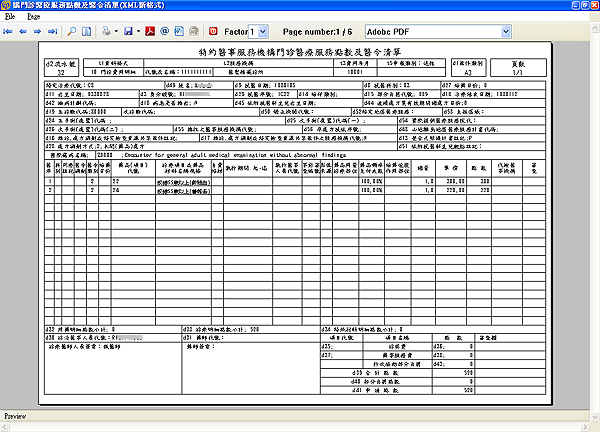Click the printer icon
The height and width of the screenshot is (432, 600).
click(x=105, y=32)
